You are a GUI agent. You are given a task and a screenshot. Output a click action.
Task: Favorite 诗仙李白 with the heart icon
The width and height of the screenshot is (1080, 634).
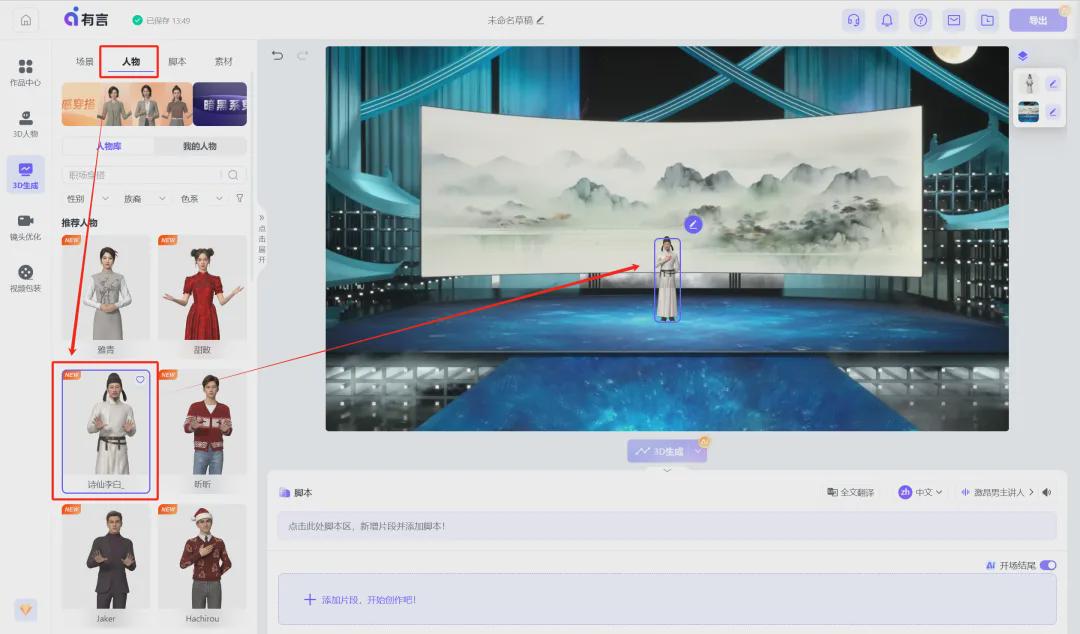point(140,380)
